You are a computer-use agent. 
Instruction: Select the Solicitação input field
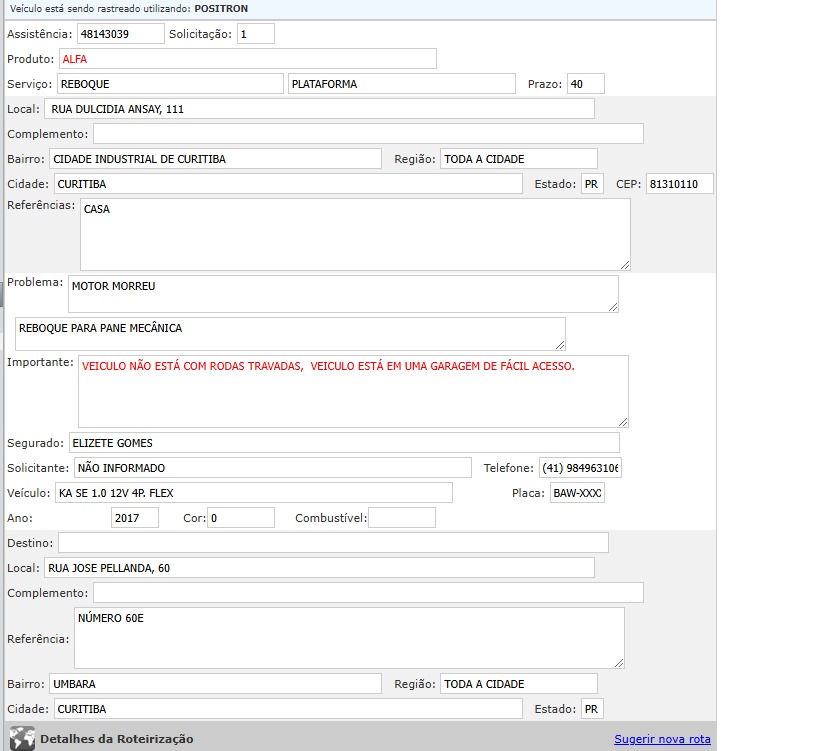pyautogui.click(x=255, y=34)
